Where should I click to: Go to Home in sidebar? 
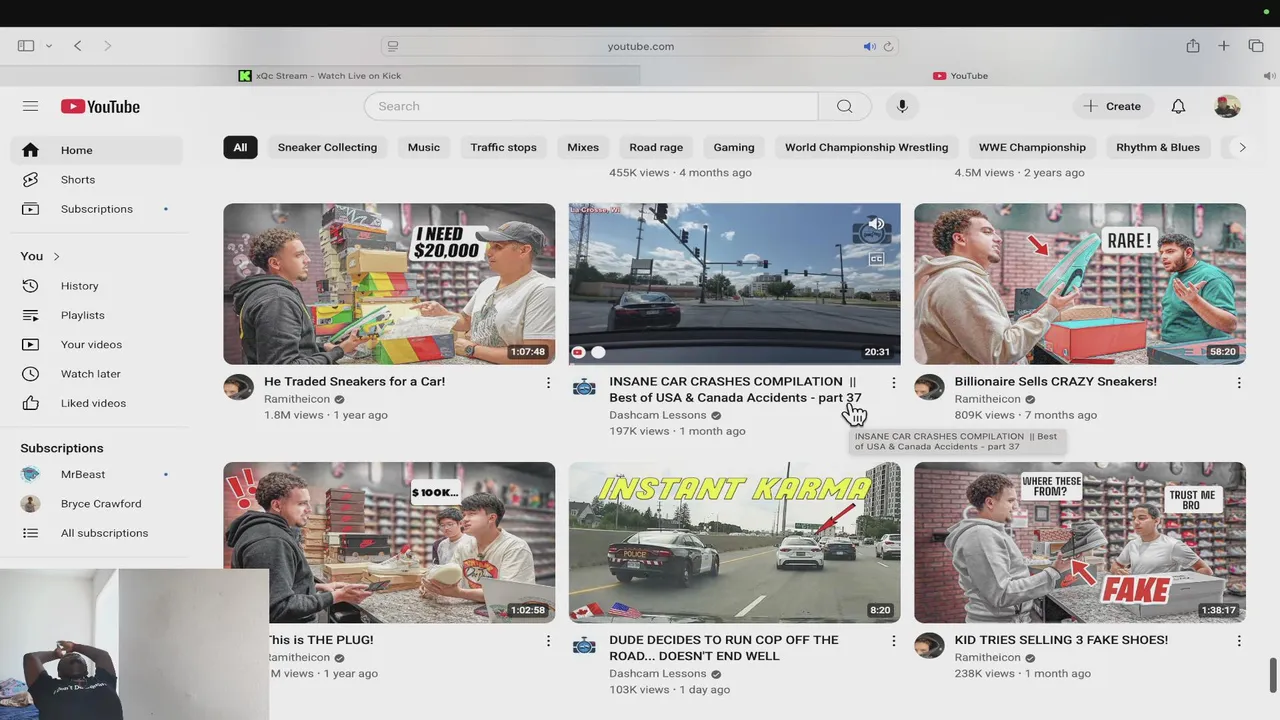click(x=97, y=150)
